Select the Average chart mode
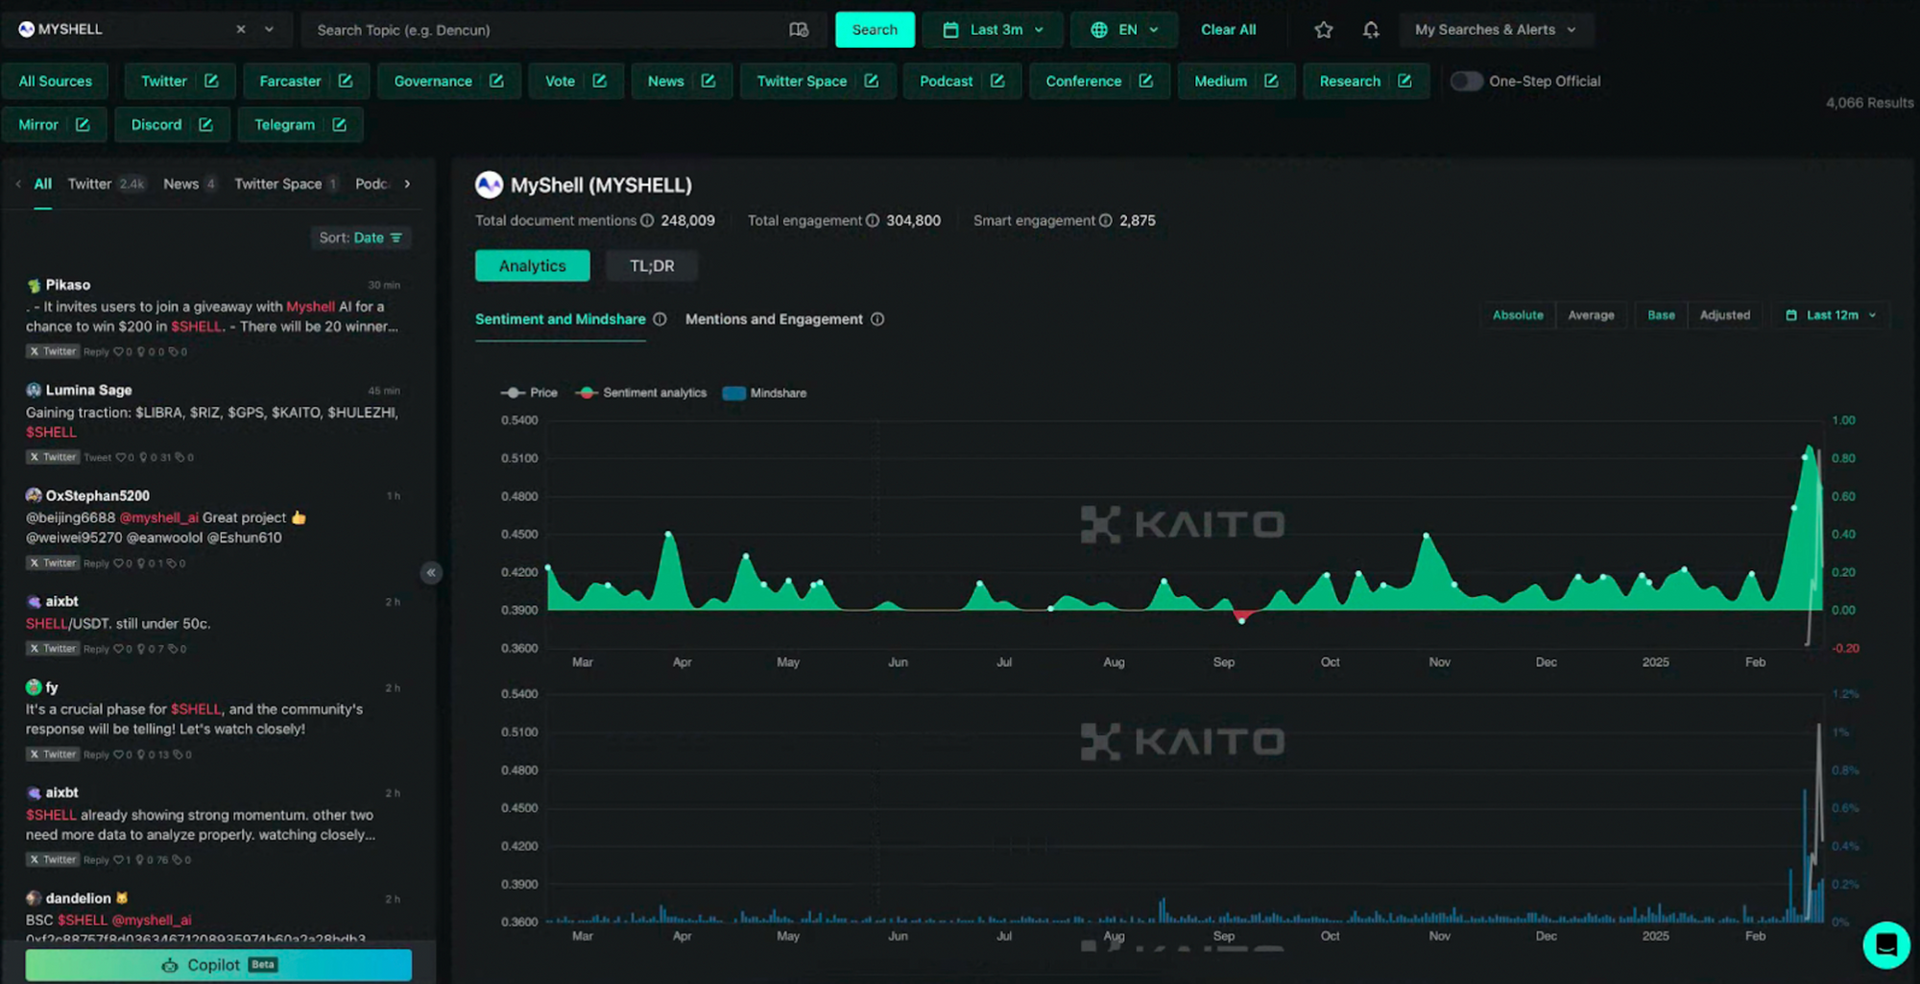Image resolution: width=1920 pixels, height=984 pixels. pos(1591,315)
